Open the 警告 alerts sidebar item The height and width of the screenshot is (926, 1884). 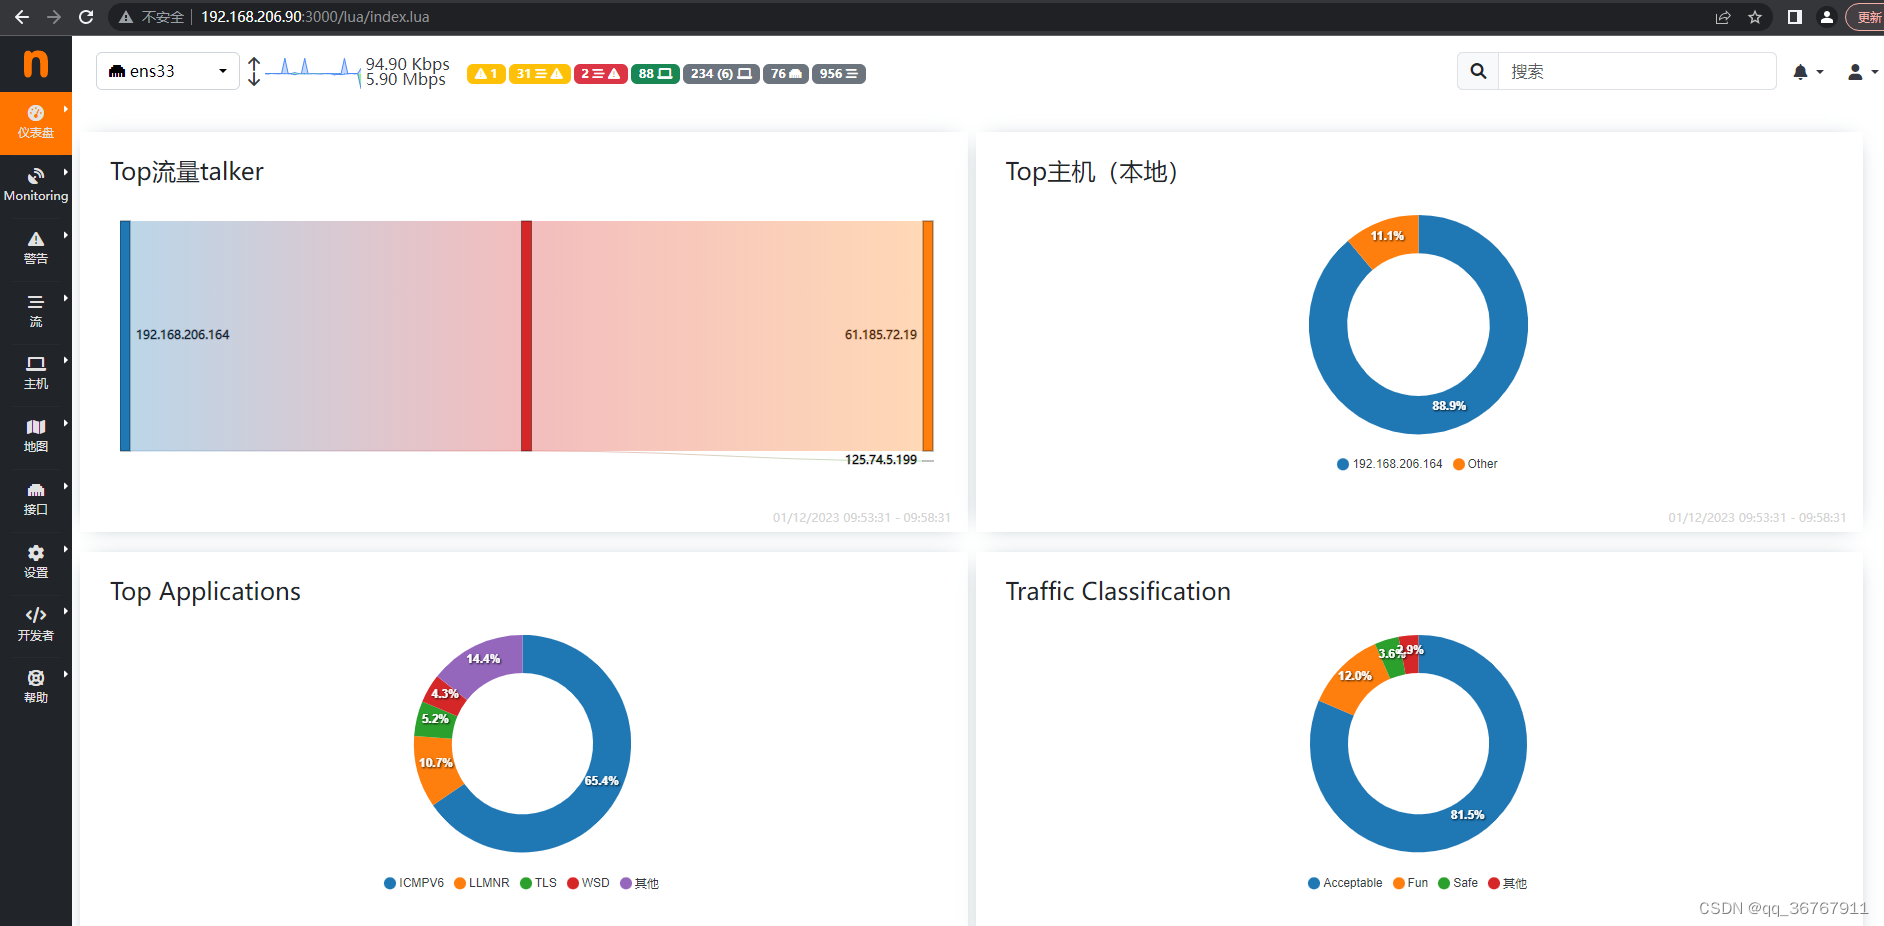36,248
